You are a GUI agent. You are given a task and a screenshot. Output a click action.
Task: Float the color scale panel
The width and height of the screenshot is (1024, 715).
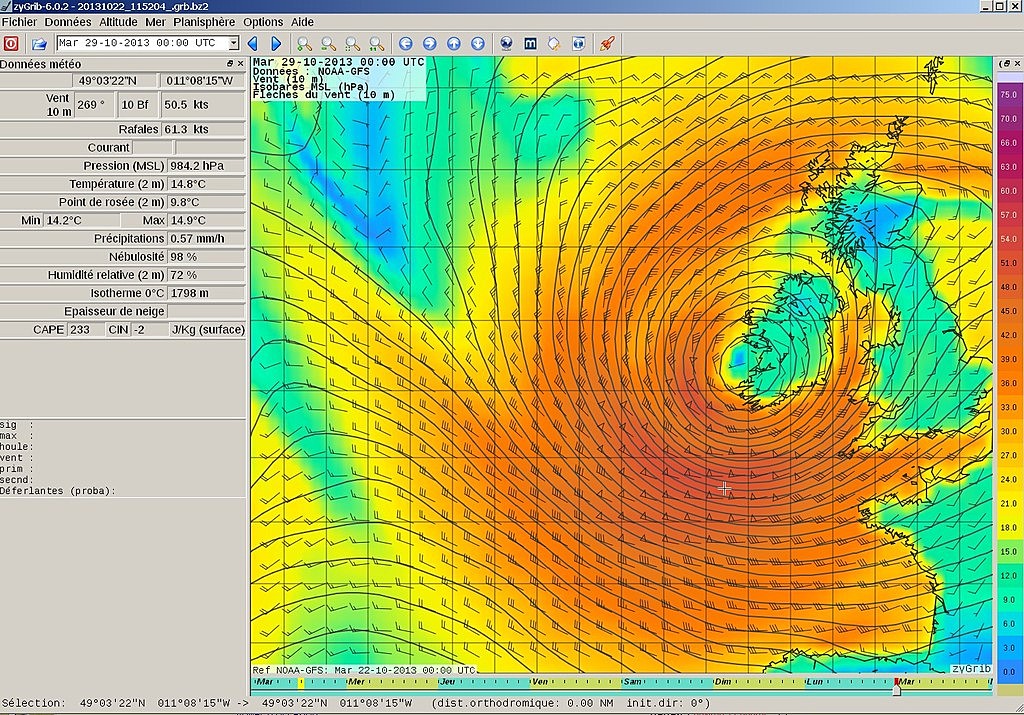1006,63
